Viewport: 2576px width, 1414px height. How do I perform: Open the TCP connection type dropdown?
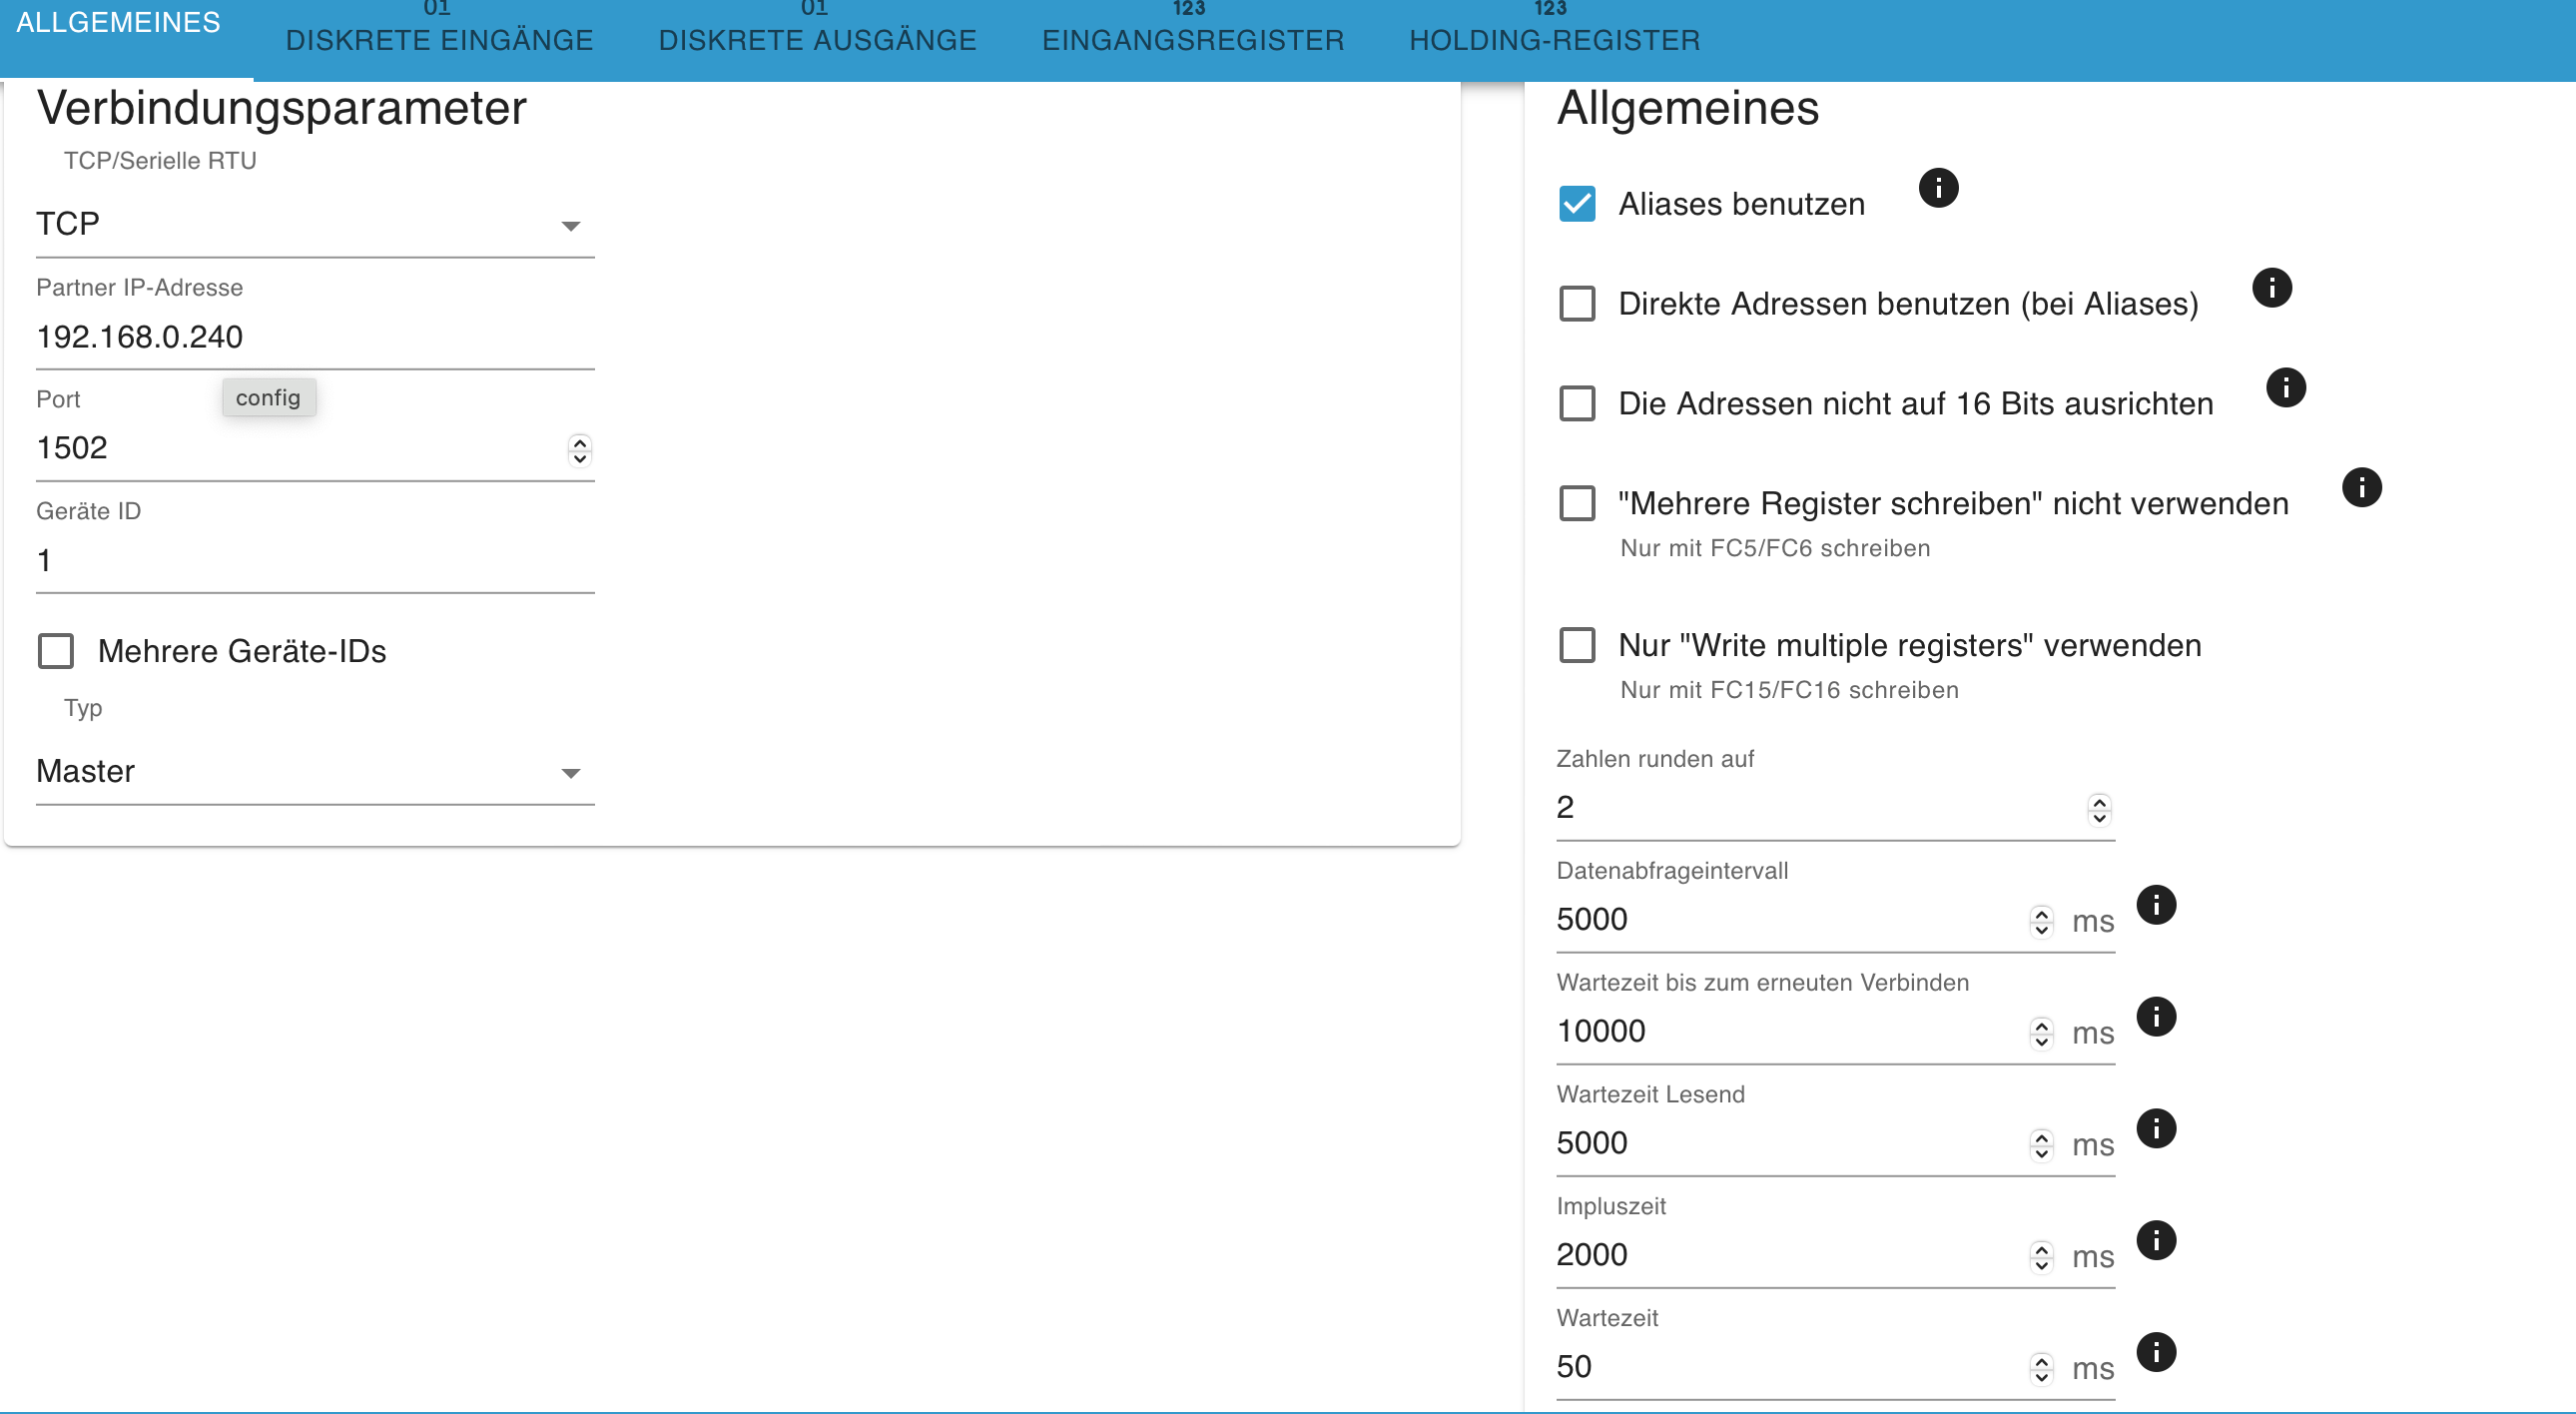point(314,224)
